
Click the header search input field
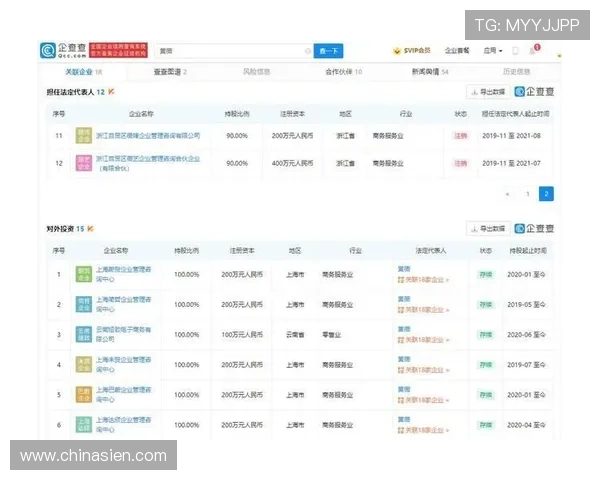(234, 51)
